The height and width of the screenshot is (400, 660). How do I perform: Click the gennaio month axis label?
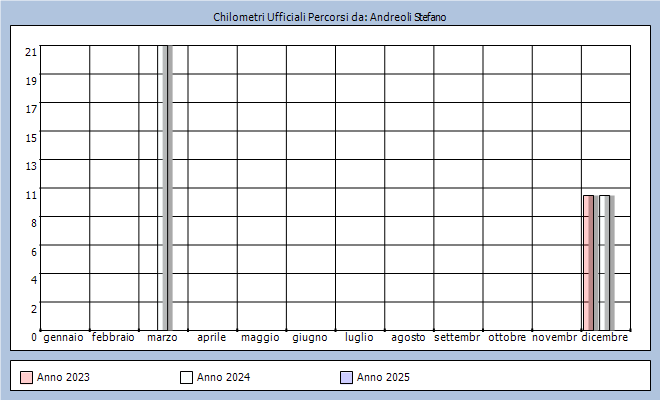click(x=64, y=338)
